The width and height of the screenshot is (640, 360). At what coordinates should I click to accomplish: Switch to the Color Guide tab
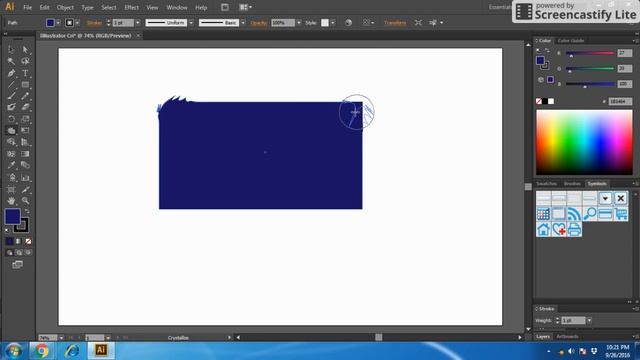tap(571, 40)
